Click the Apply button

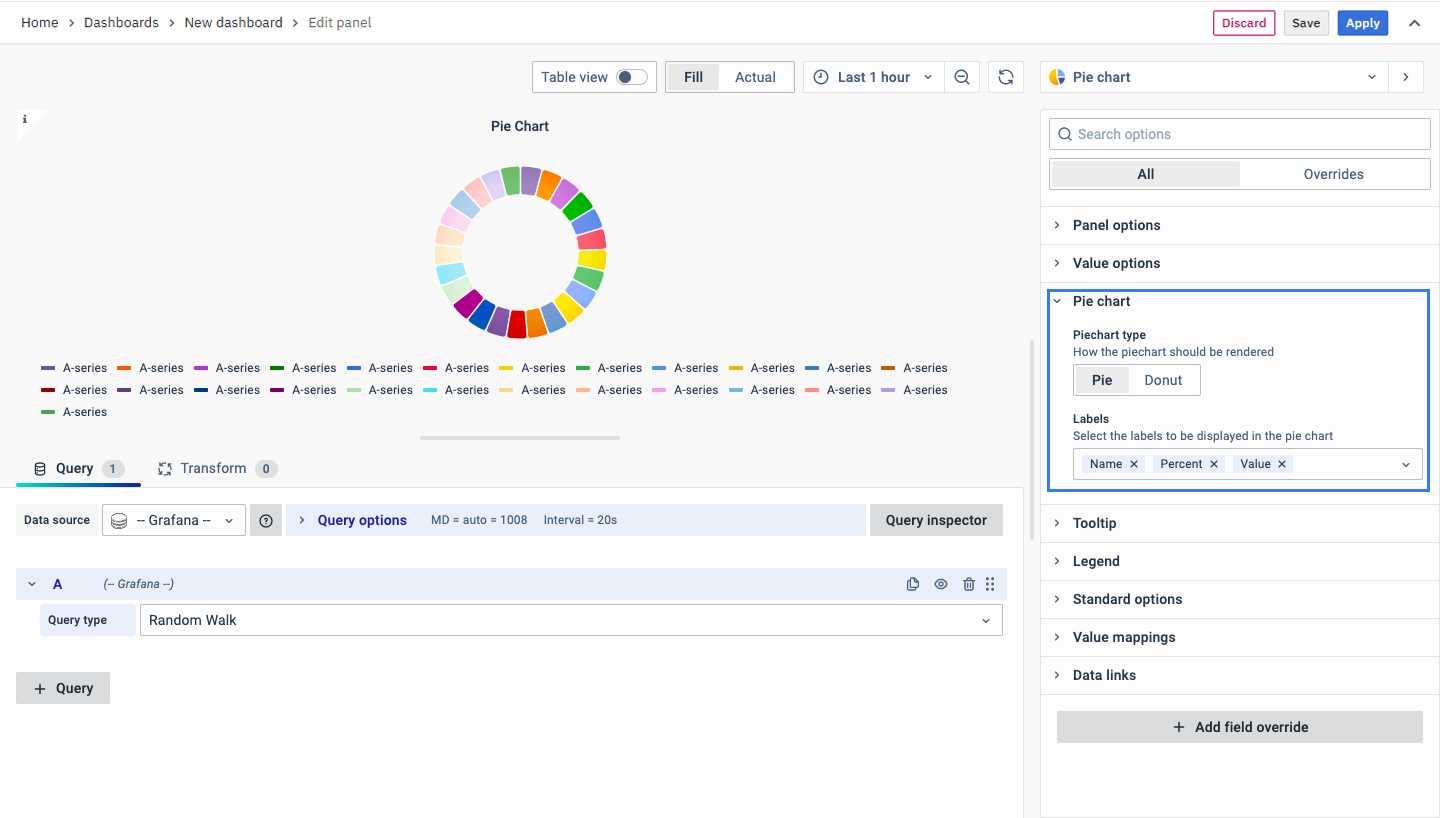click(x=1362, y=23)
